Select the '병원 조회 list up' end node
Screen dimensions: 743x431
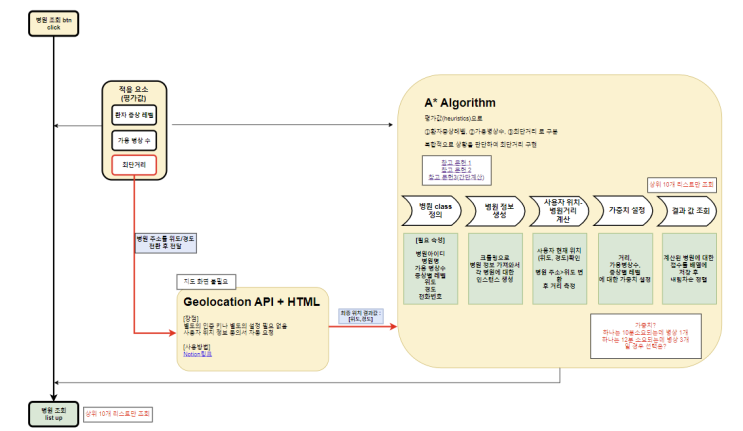(x=54, y=414)
